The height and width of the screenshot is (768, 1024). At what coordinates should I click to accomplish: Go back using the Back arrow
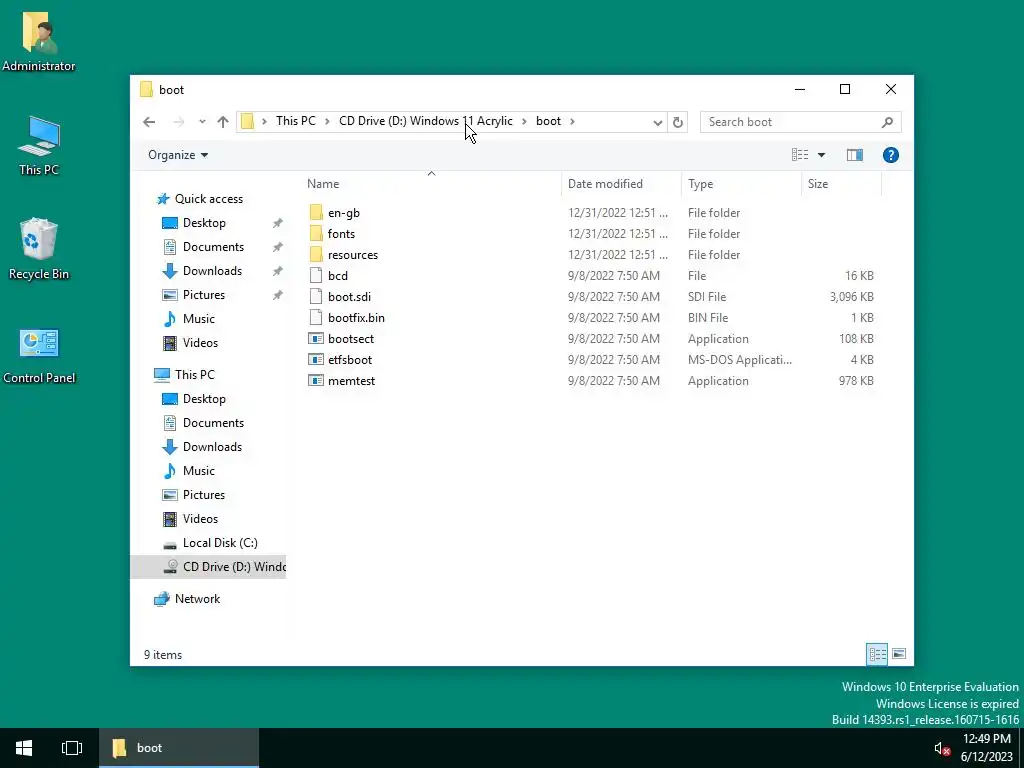point(149,121)
